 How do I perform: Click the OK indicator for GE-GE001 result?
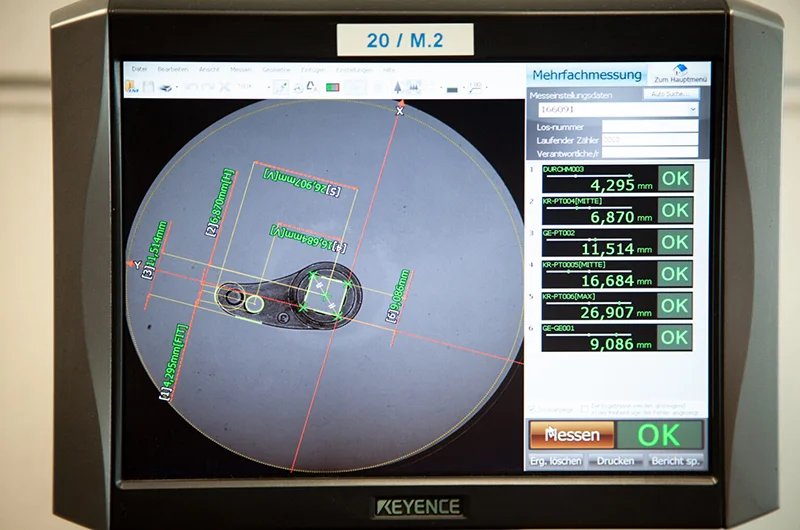tap(675, 337)
